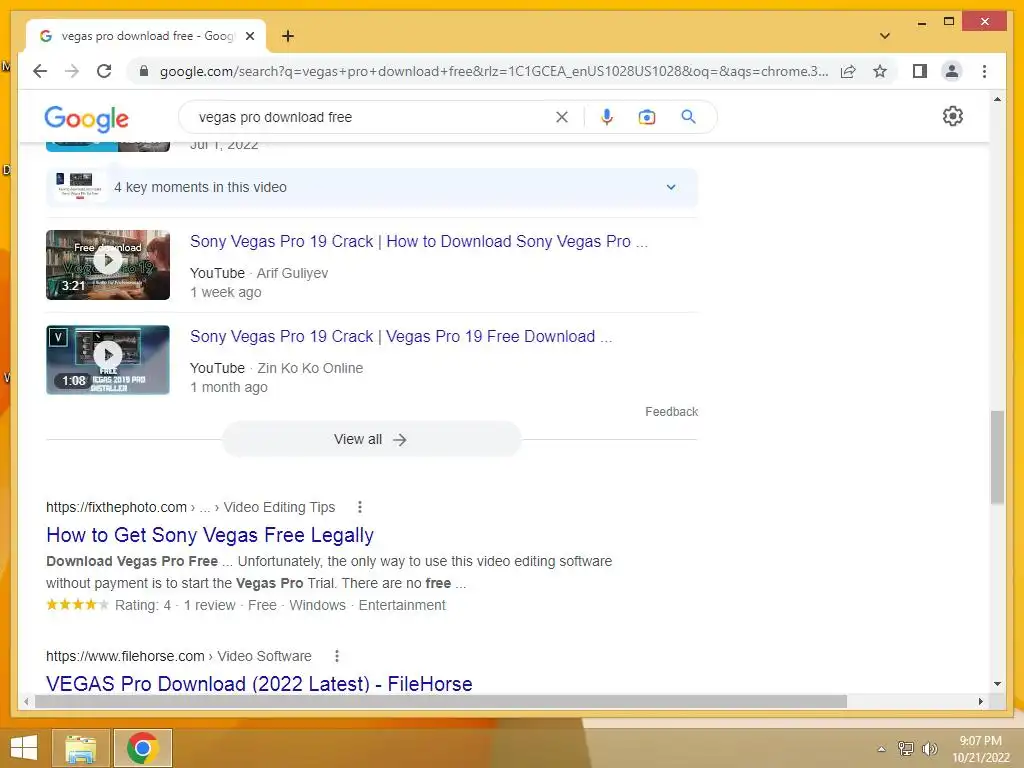Click scroll right arrow at bottom
The height and width of the screenshot is (768, 1024).
980,701
